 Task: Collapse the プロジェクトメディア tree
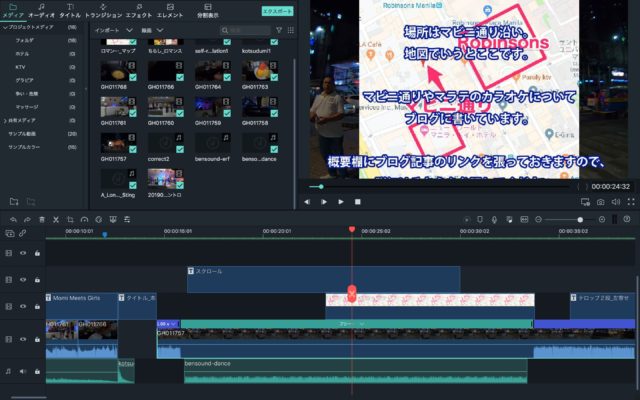pos(4,26)
